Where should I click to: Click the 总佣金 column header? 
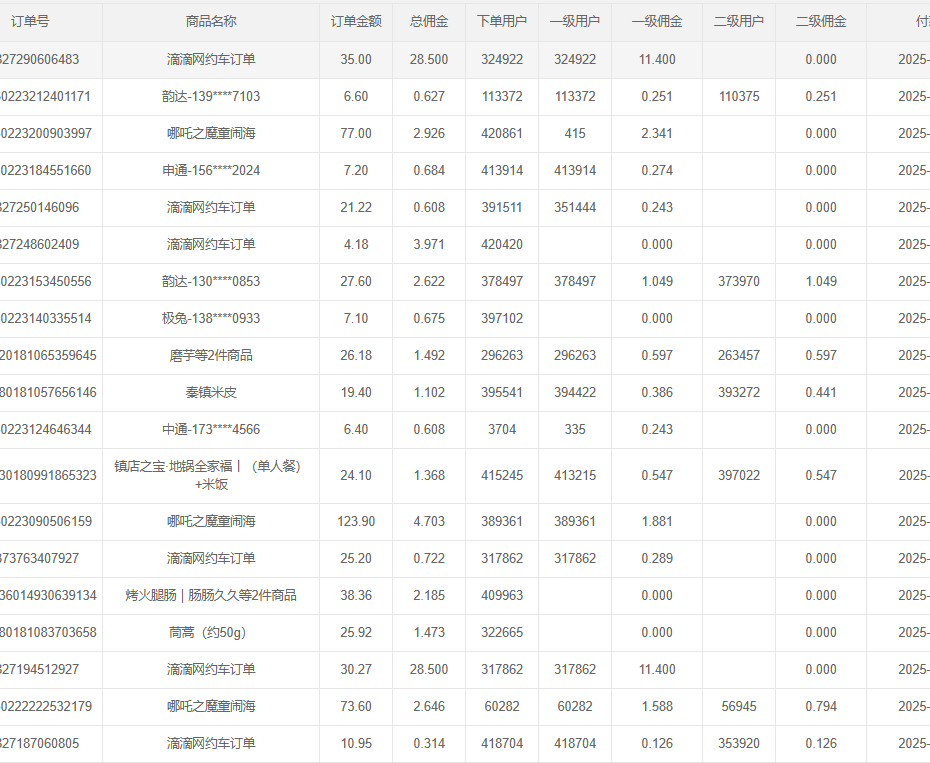429,21
